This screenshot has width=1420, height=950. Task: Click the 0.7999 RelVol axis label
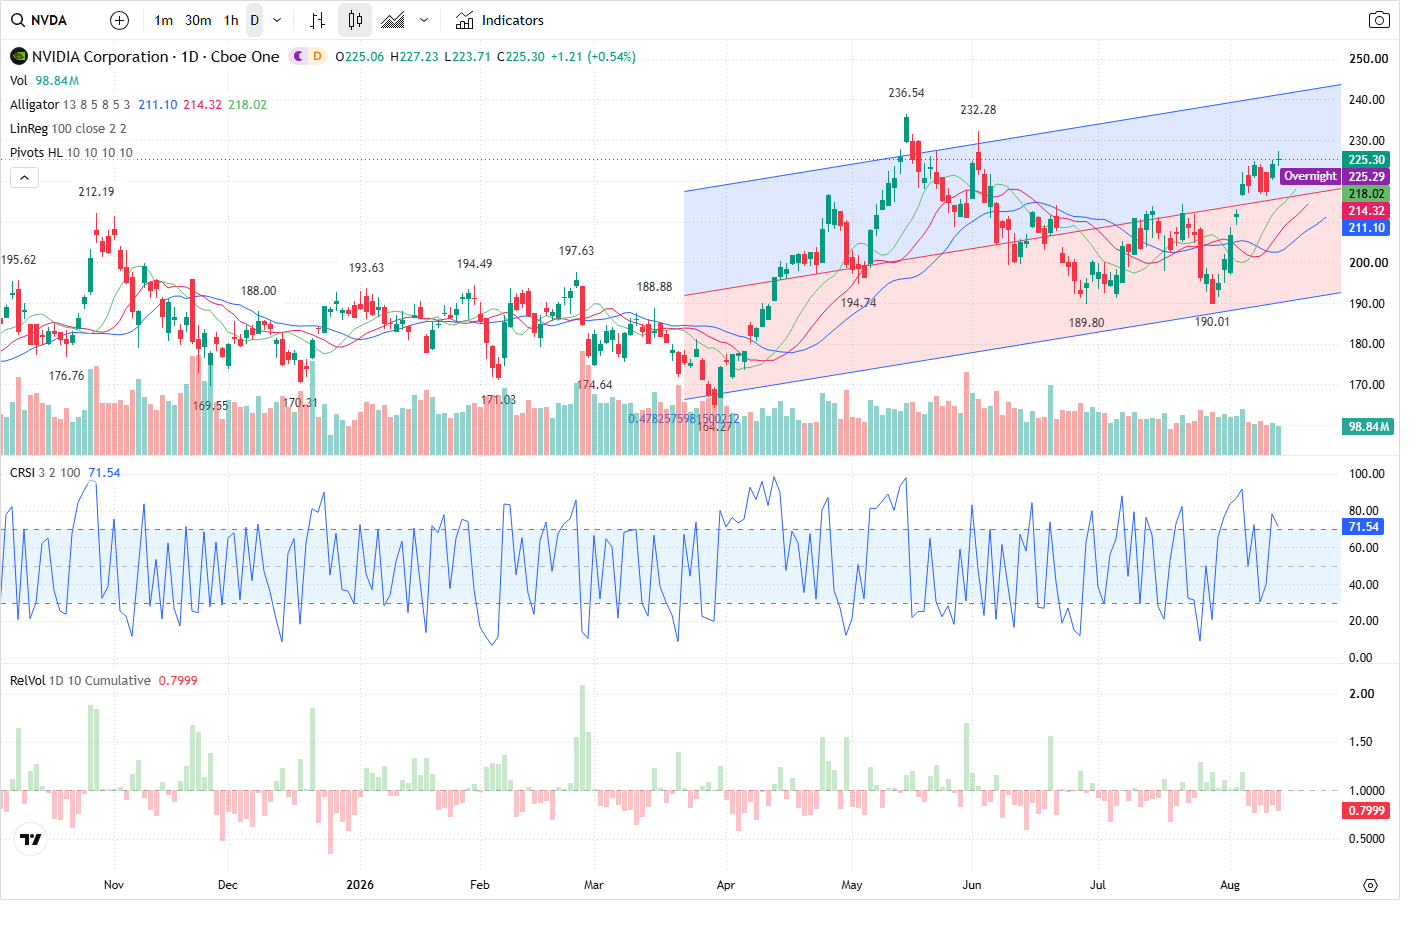click(1366, 811)
